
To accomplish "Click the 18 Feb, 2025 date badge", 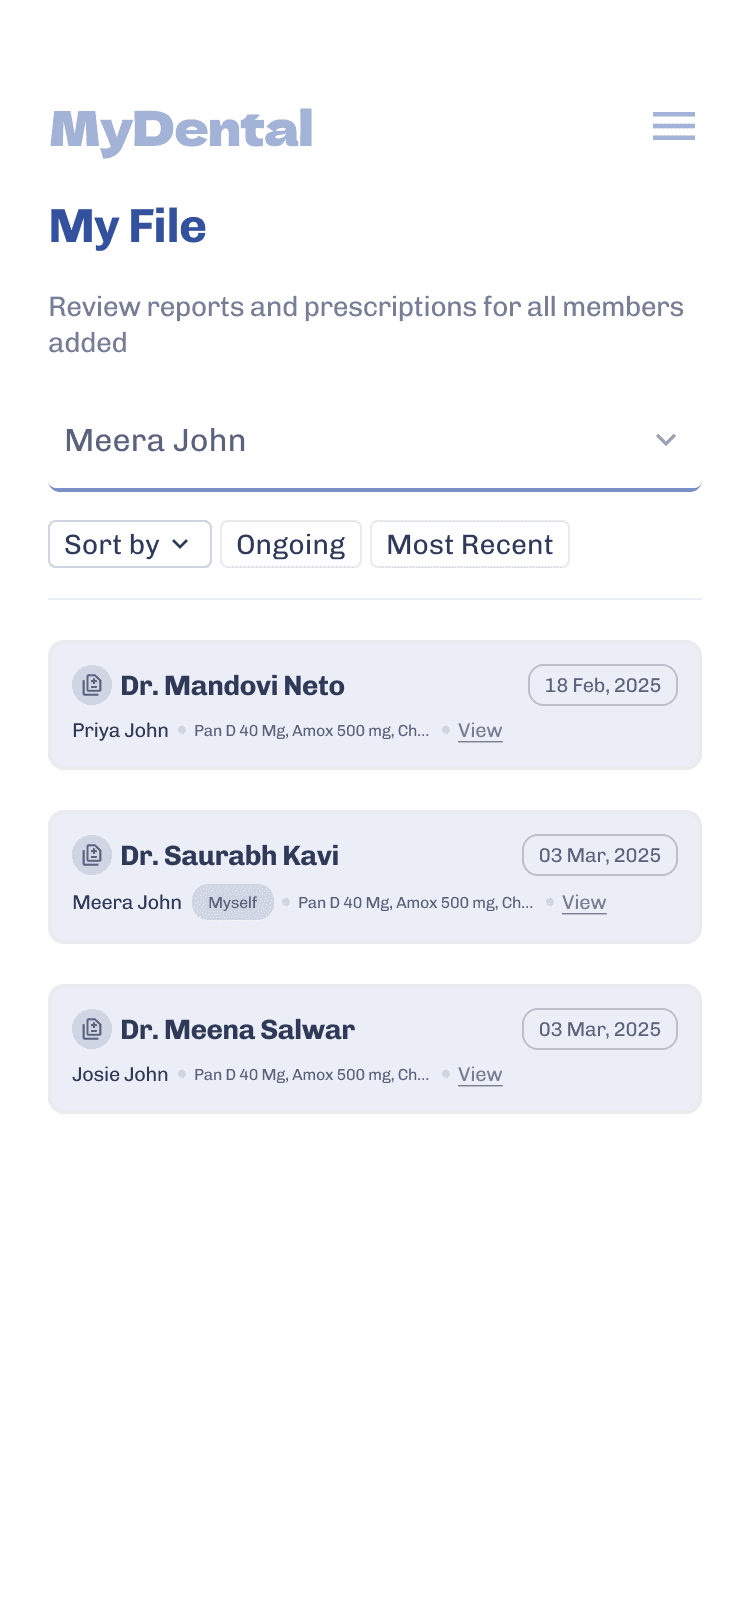I will point(602,685).
